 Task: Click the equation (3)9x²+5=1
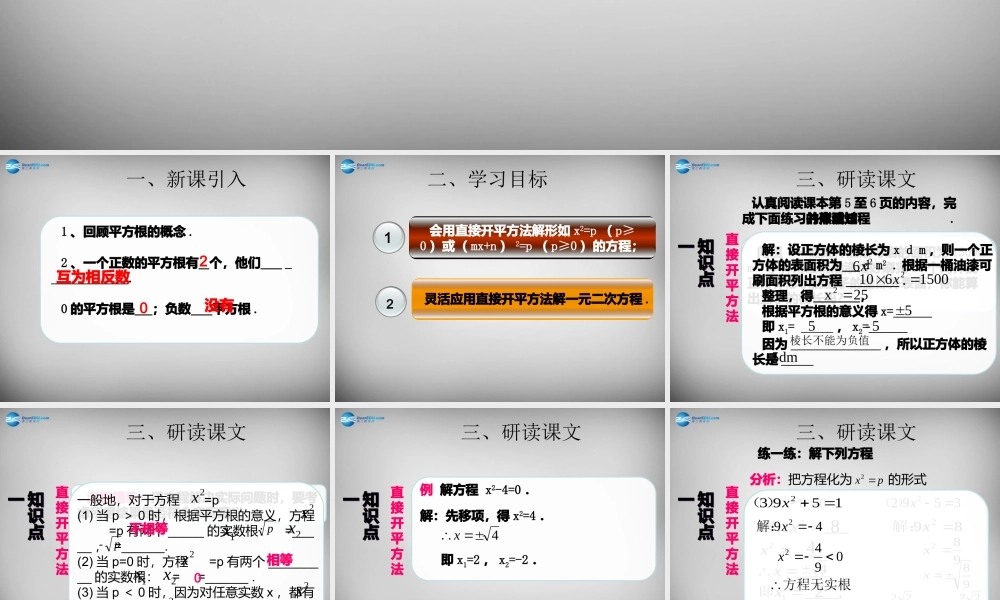tap(798, 502)
